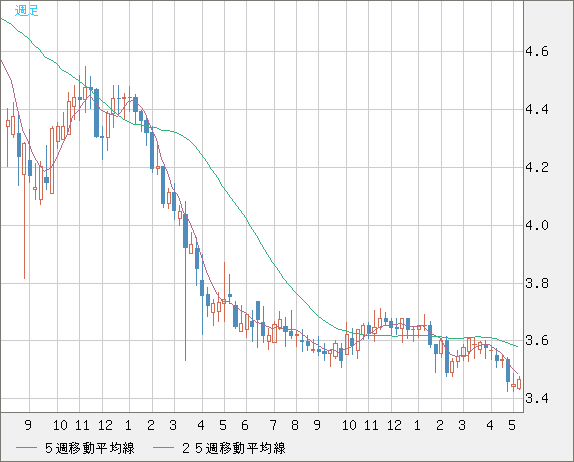Click the 3.6 price axis label
Image resolution: width=574 pixels, height=462 pixels.
point(537,340)
